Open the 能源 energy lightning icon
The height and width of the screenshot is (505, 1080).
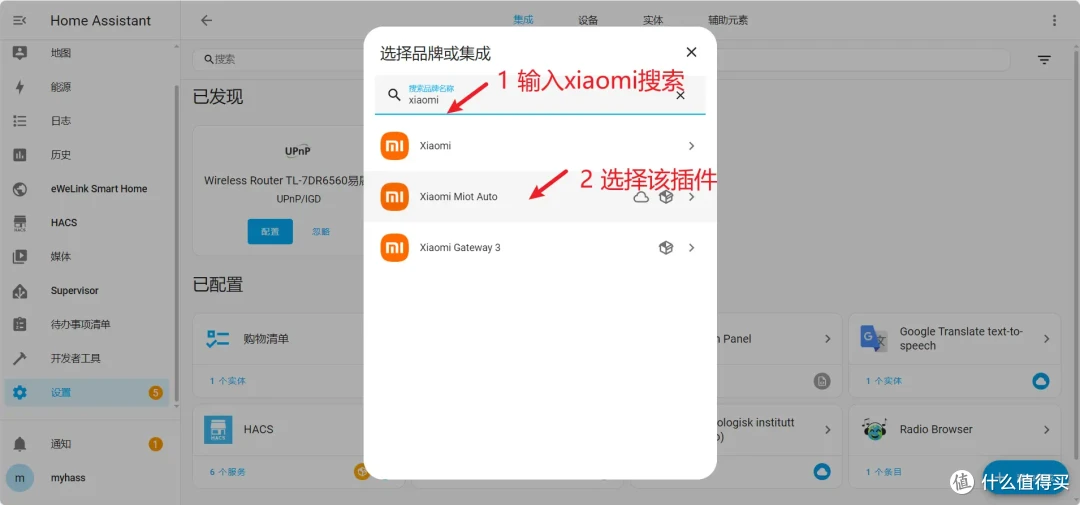click(x=20, y=87)
